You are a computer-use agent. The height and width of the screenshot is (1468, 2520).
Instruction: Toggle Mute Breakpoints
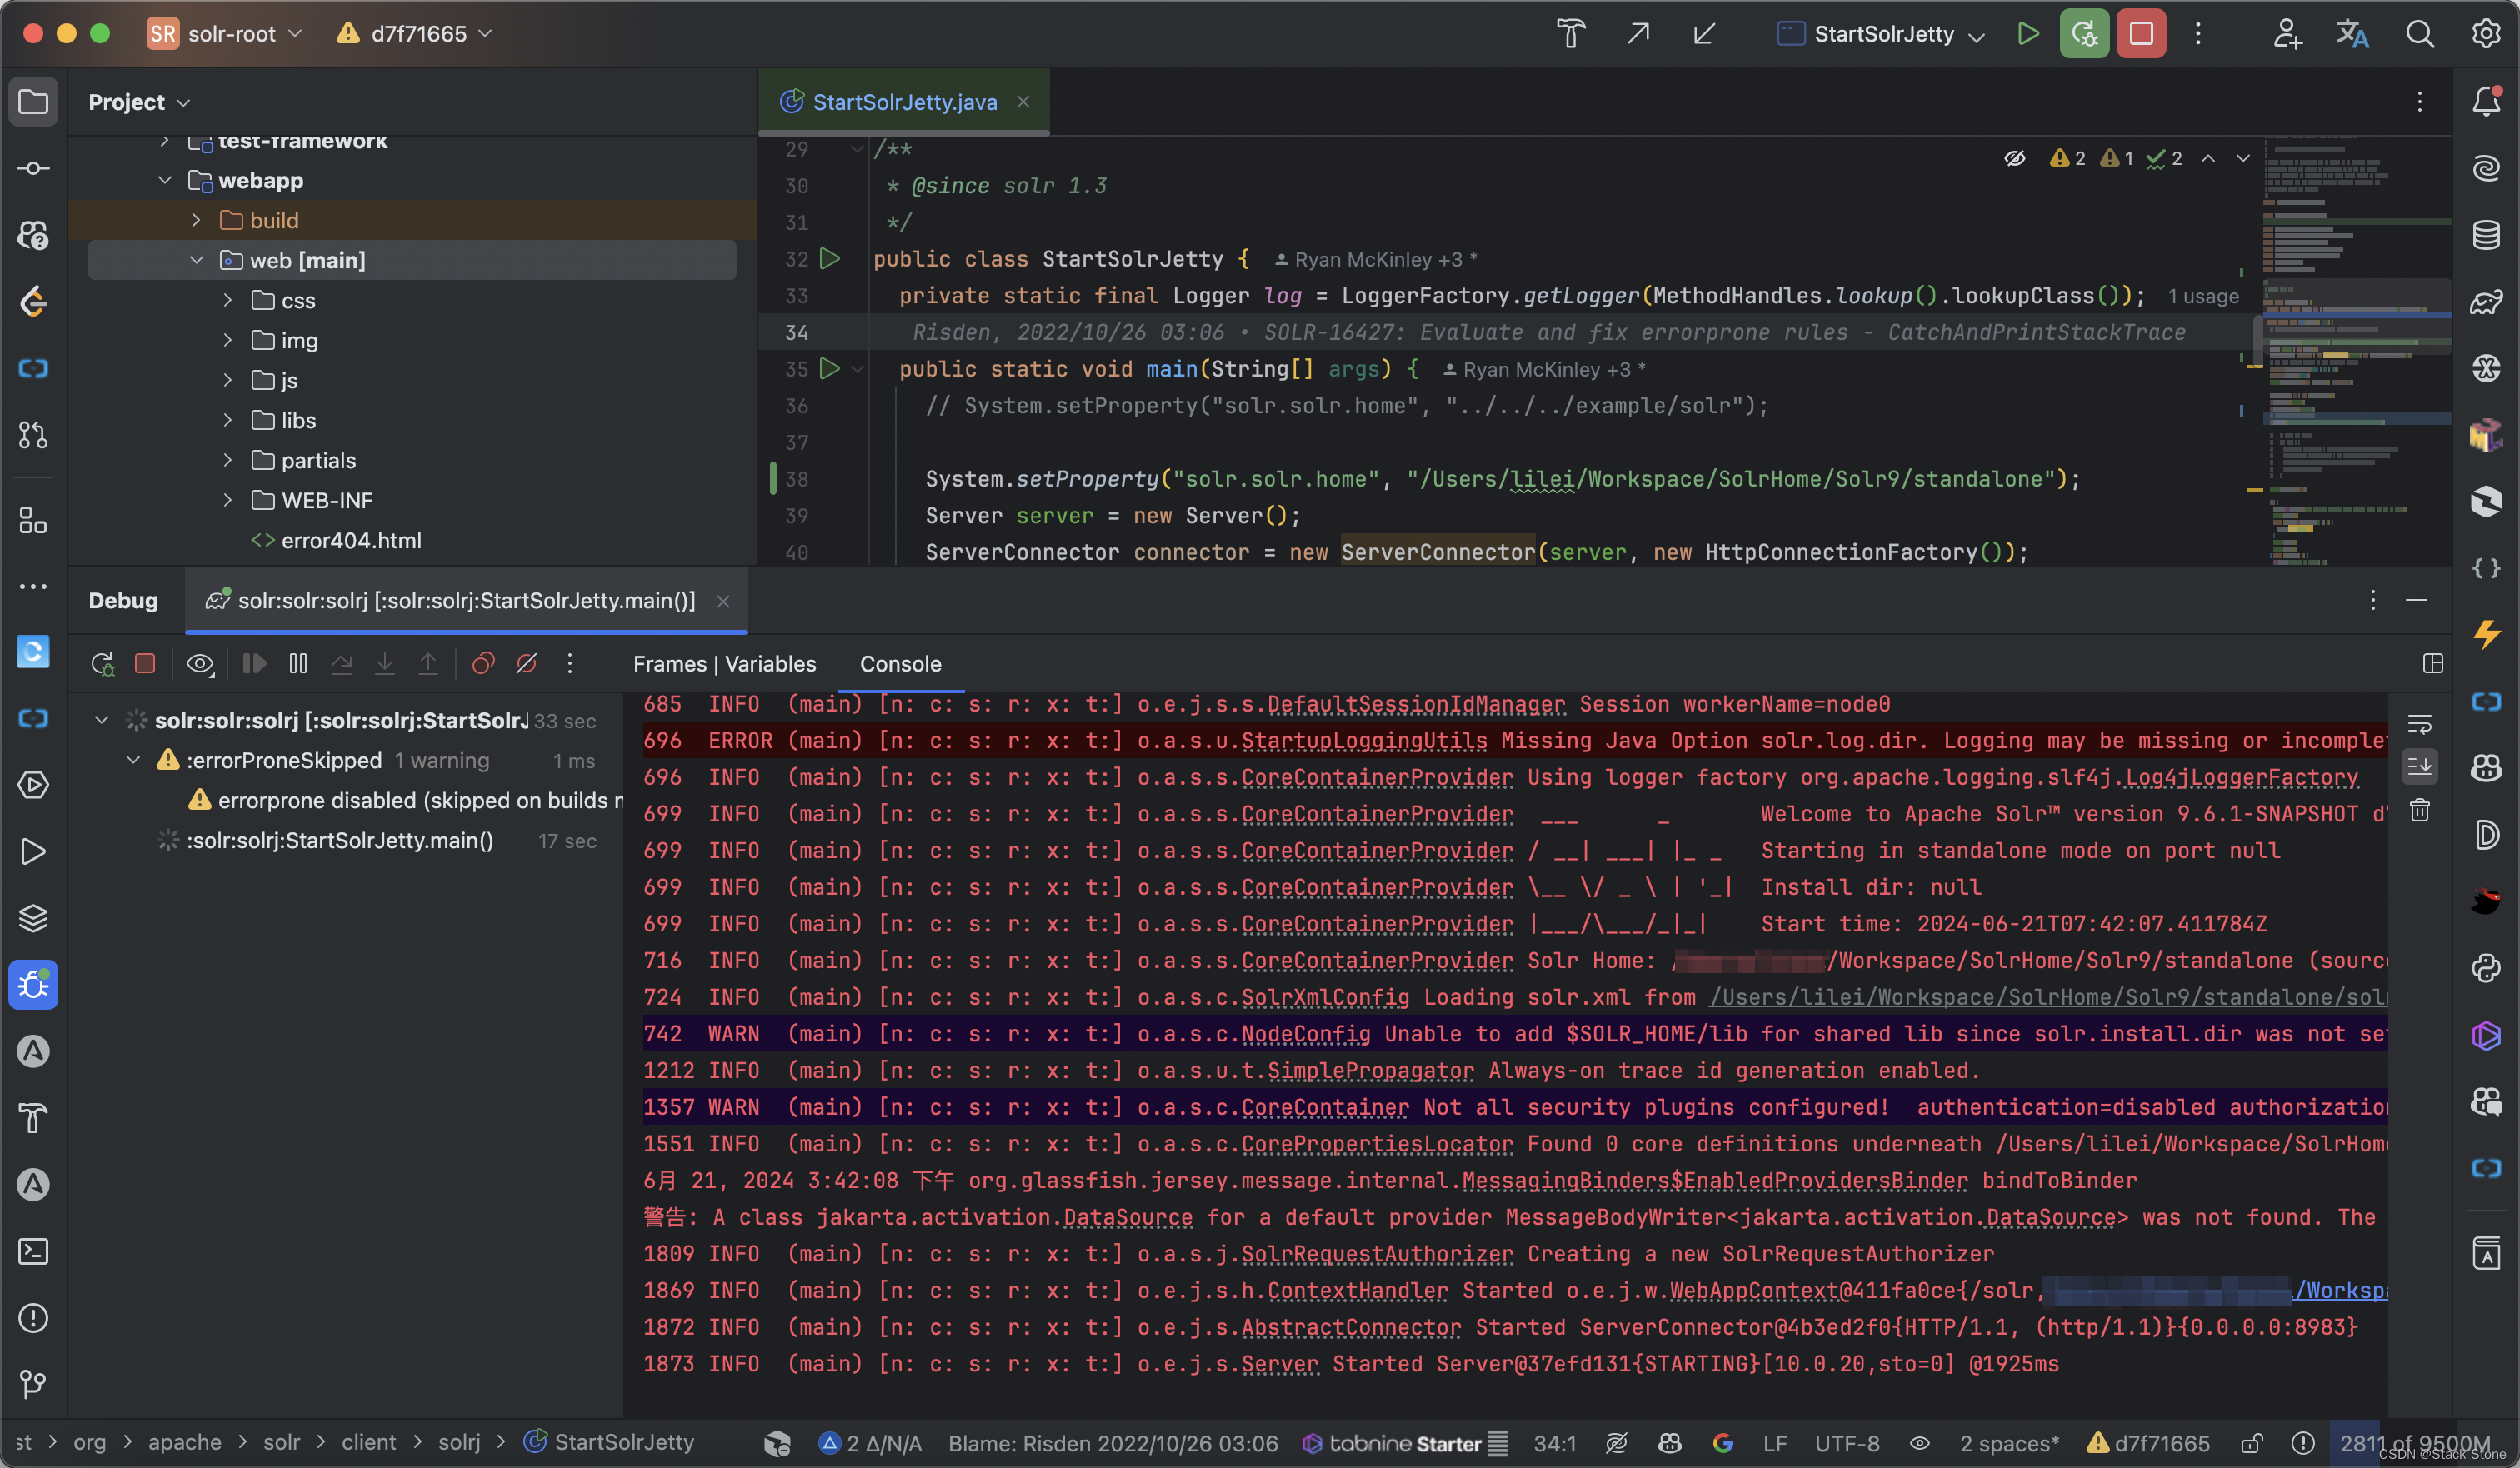click(526, 663)
